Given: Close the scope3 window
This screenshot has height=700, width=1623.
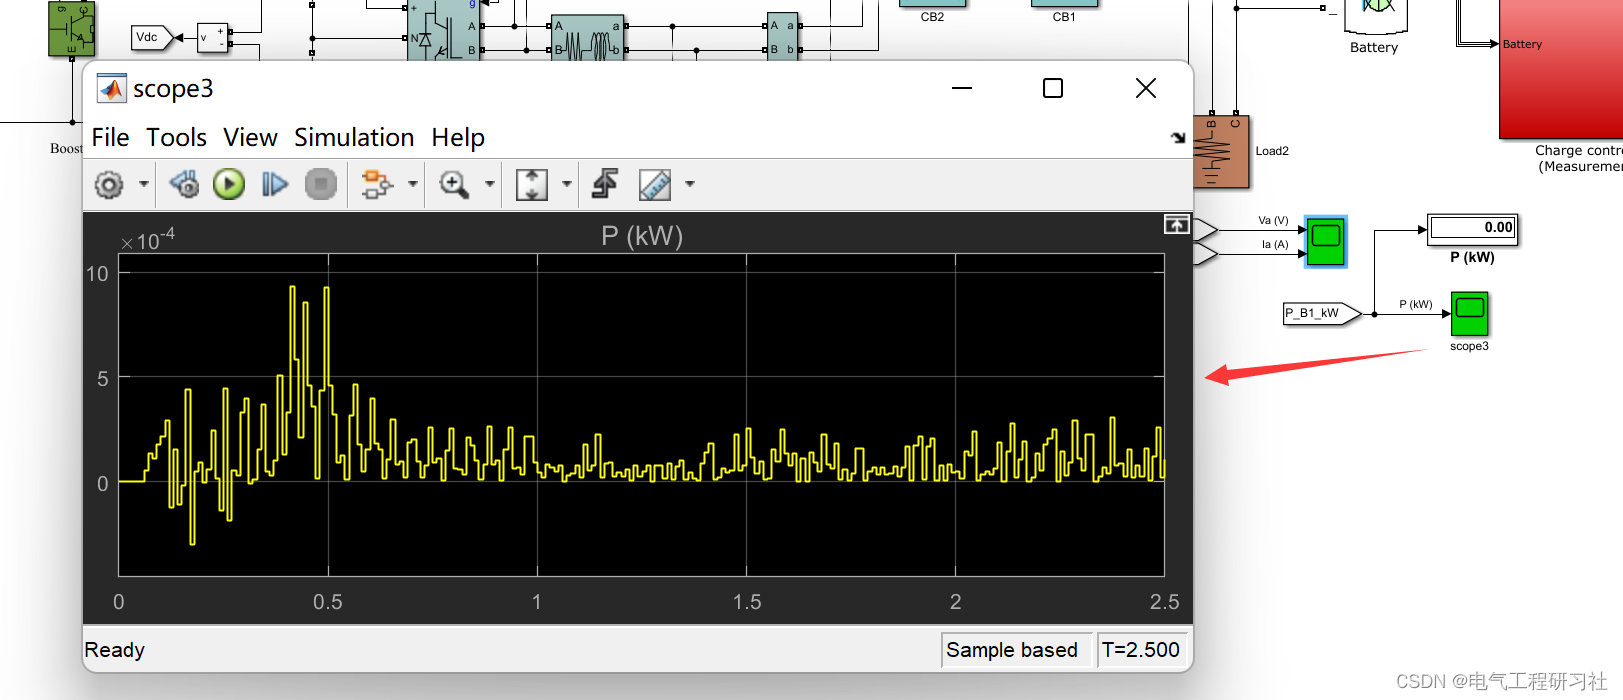Looking at the screenshot, I should [x=1146, y=88].
